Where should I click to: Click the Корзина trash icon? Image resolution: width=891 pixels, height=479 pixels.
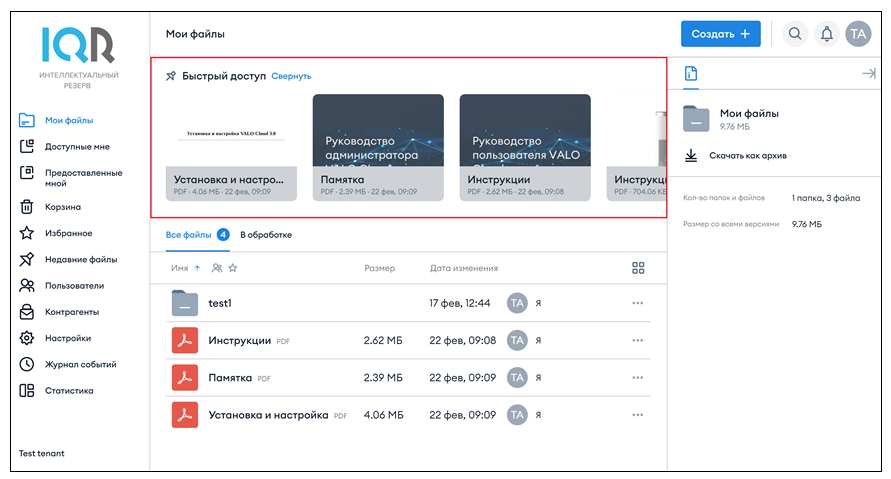click(27, 207)
